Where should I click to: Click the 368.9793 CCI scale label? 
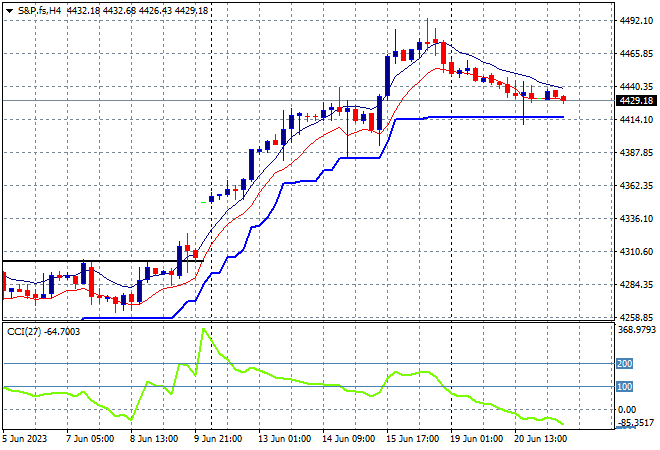(636, 329)
